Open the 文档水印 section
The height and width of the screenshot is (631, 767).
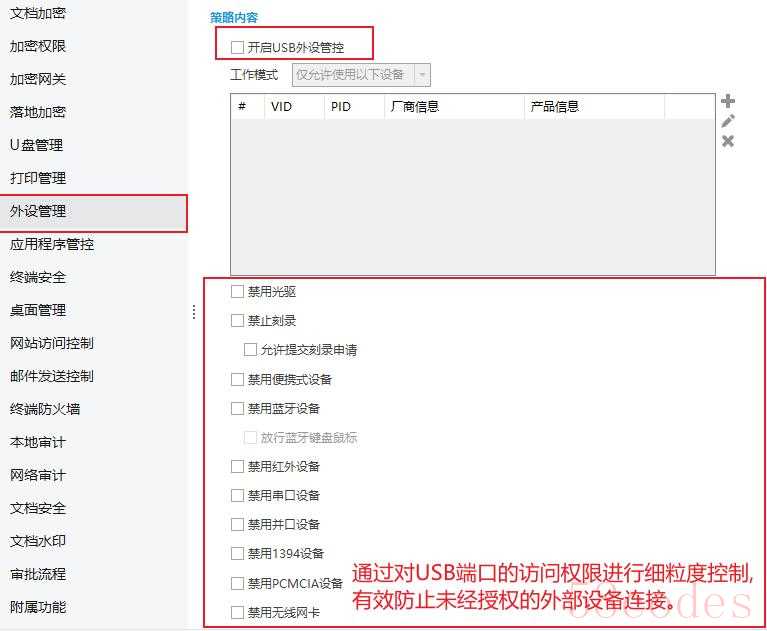pos(38,541)
